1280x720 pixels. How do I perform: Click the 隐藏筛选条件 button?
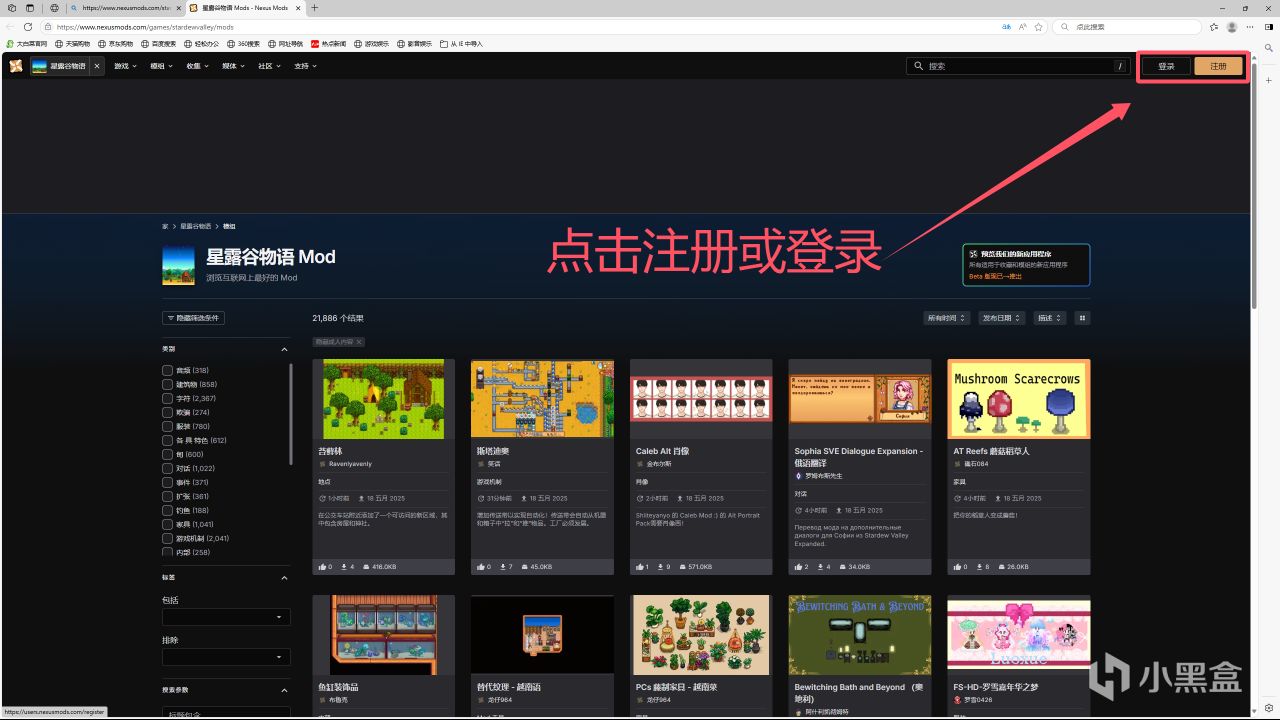point(194,318)
